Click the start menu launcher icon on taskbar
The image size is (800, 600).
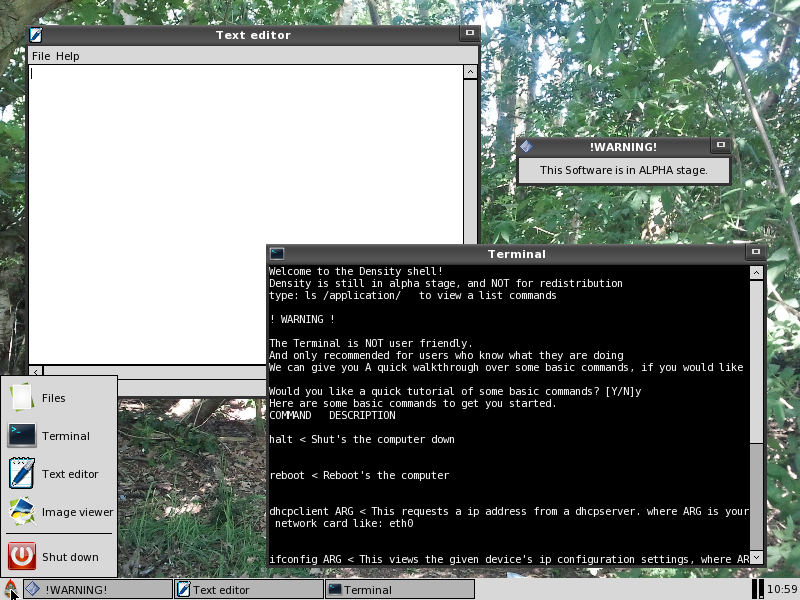pyautogui.click(x=10, y=589)
